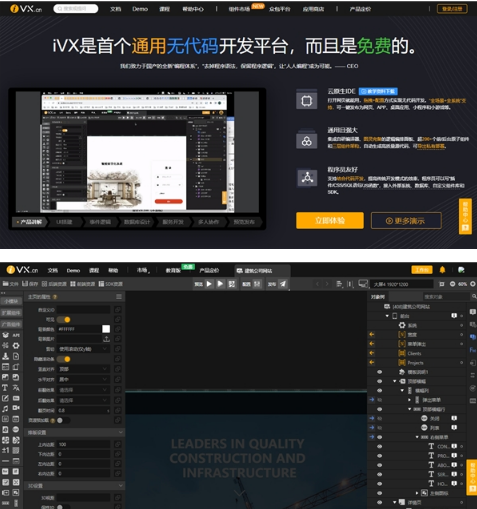Select the Clients row in object tree
Screen dimensions: 477x509
[x=417, y=353]
